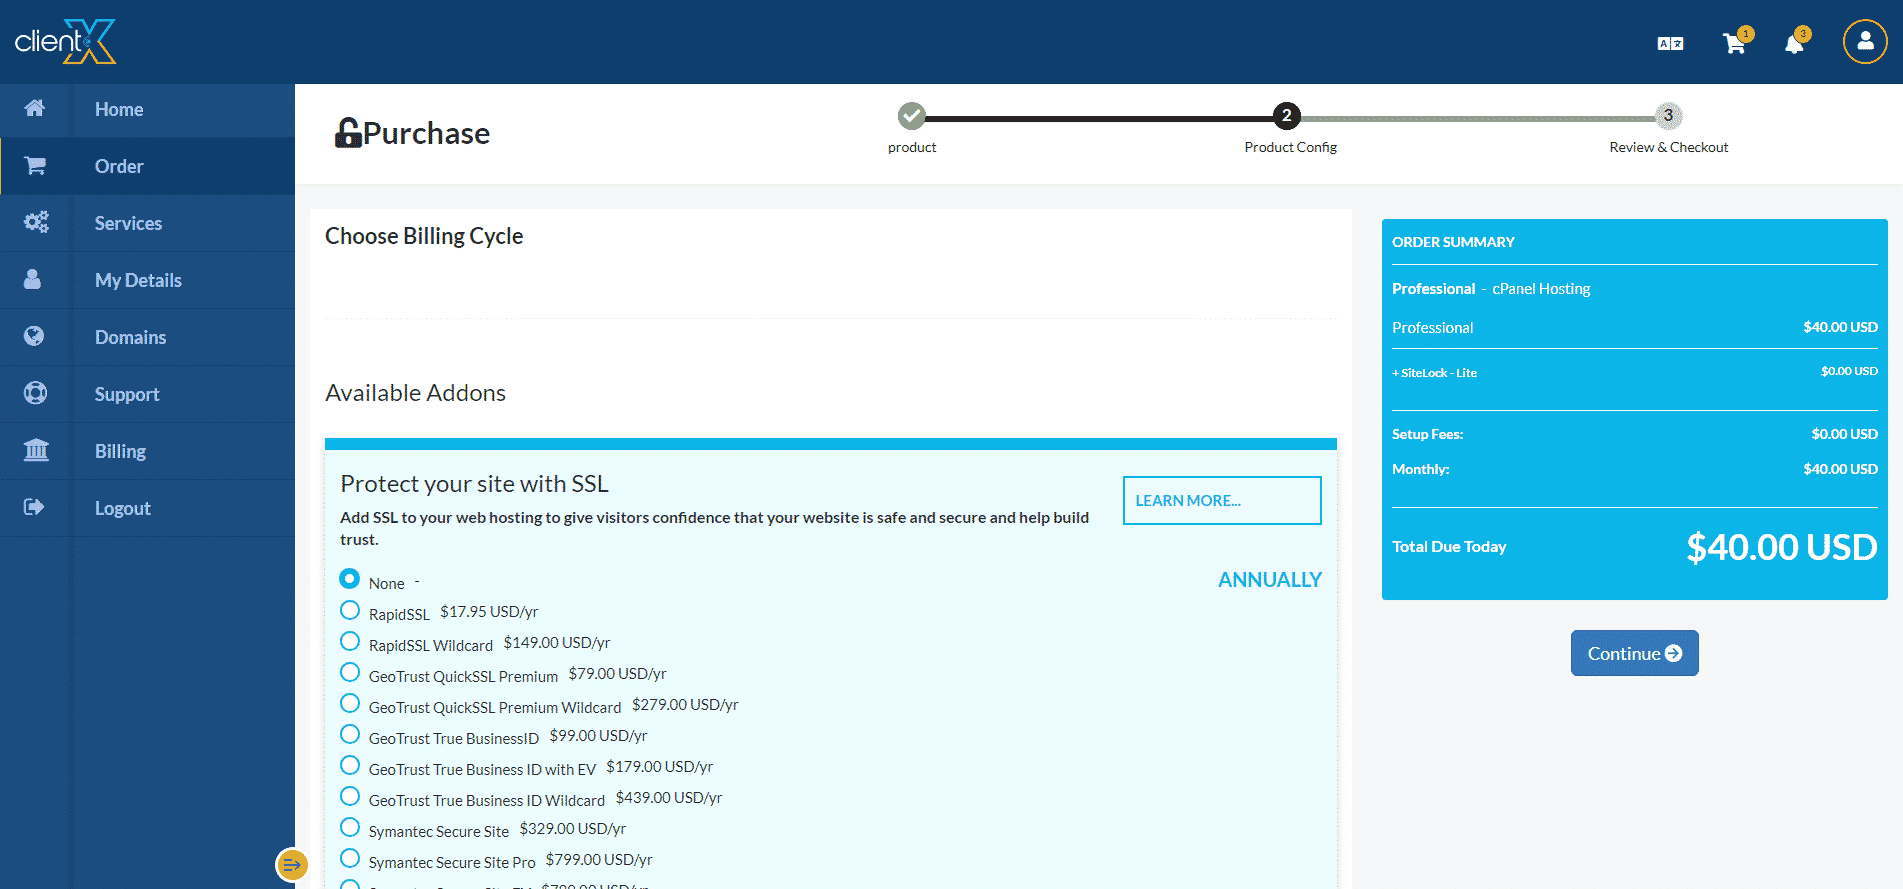This screenshot has height=889, width=1903.
Task: Open the shopping cart icon in header
Action: pyautogui.click(x=1734, y=44)
